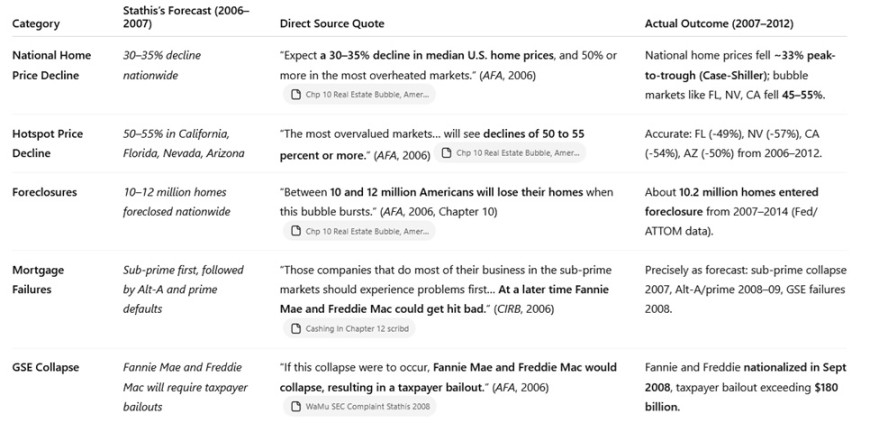Click document icon on Cashing In Chapter 12 chip

296,328
